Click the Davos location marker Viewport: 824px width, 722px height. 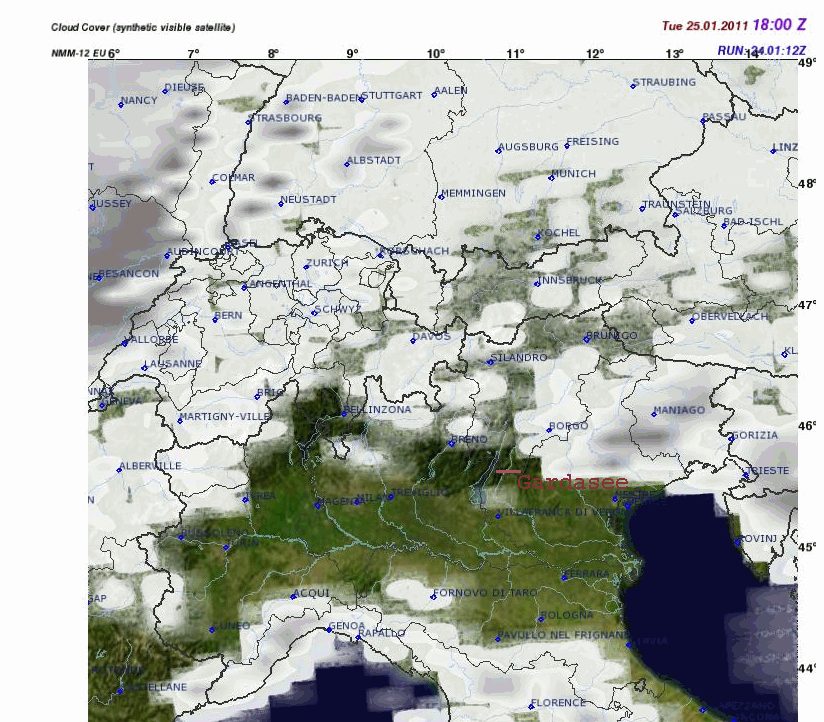[411, 341]
